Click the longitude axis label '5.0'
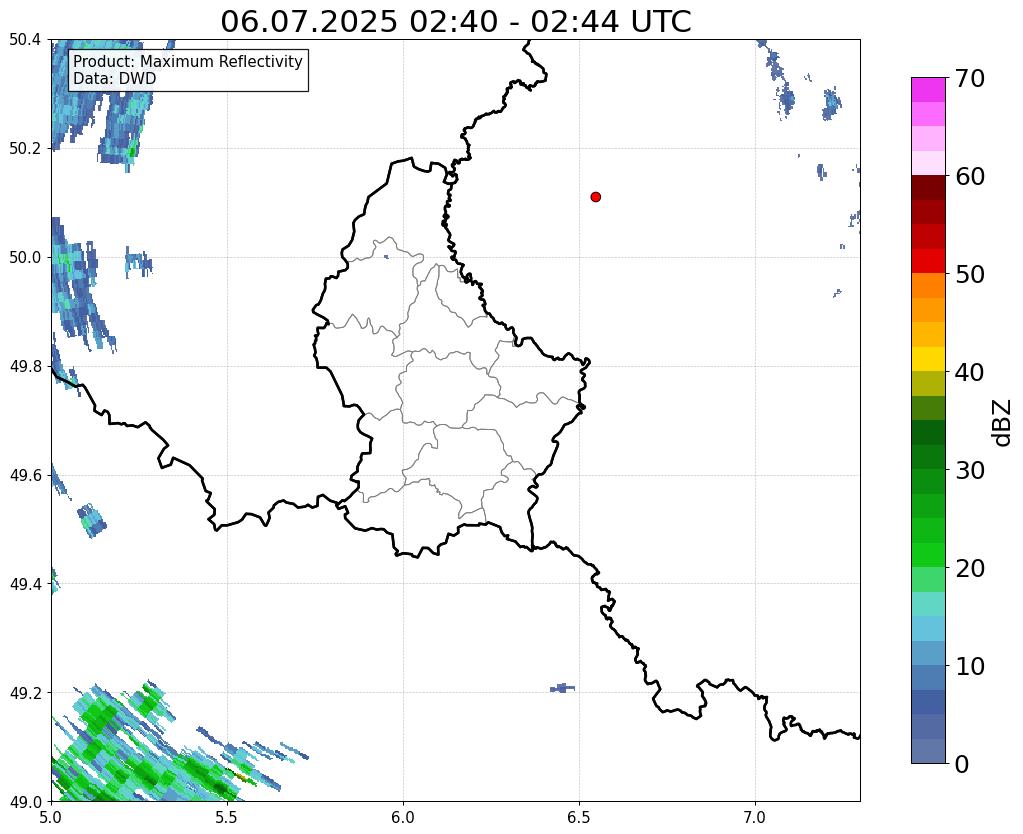Viewport: 1023px width, 834px height. (x=51, y=818)
